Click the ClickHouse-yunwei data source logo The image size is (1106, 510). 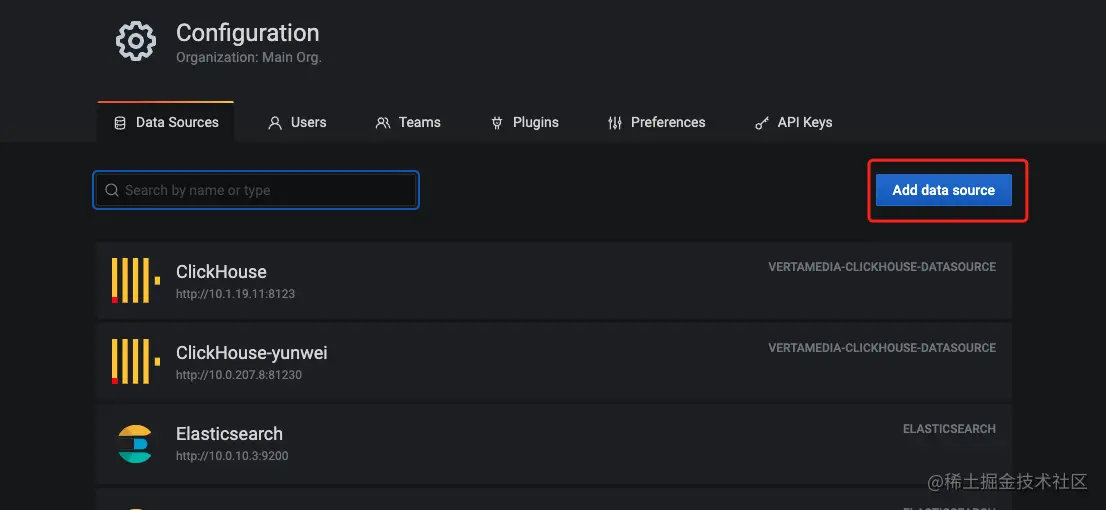tap(135, 361)
